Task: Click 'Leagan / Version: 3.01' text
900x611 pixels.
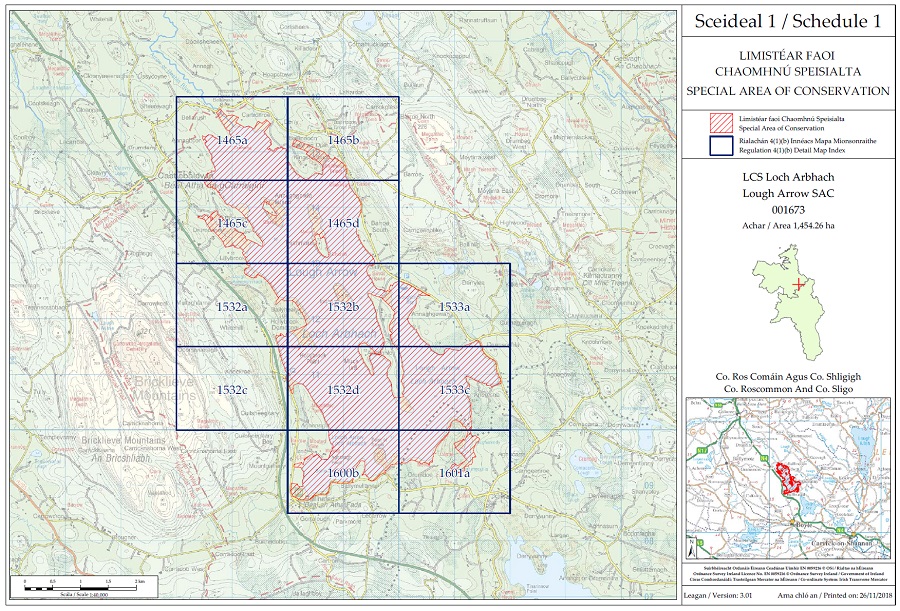Action: (716, 595)
